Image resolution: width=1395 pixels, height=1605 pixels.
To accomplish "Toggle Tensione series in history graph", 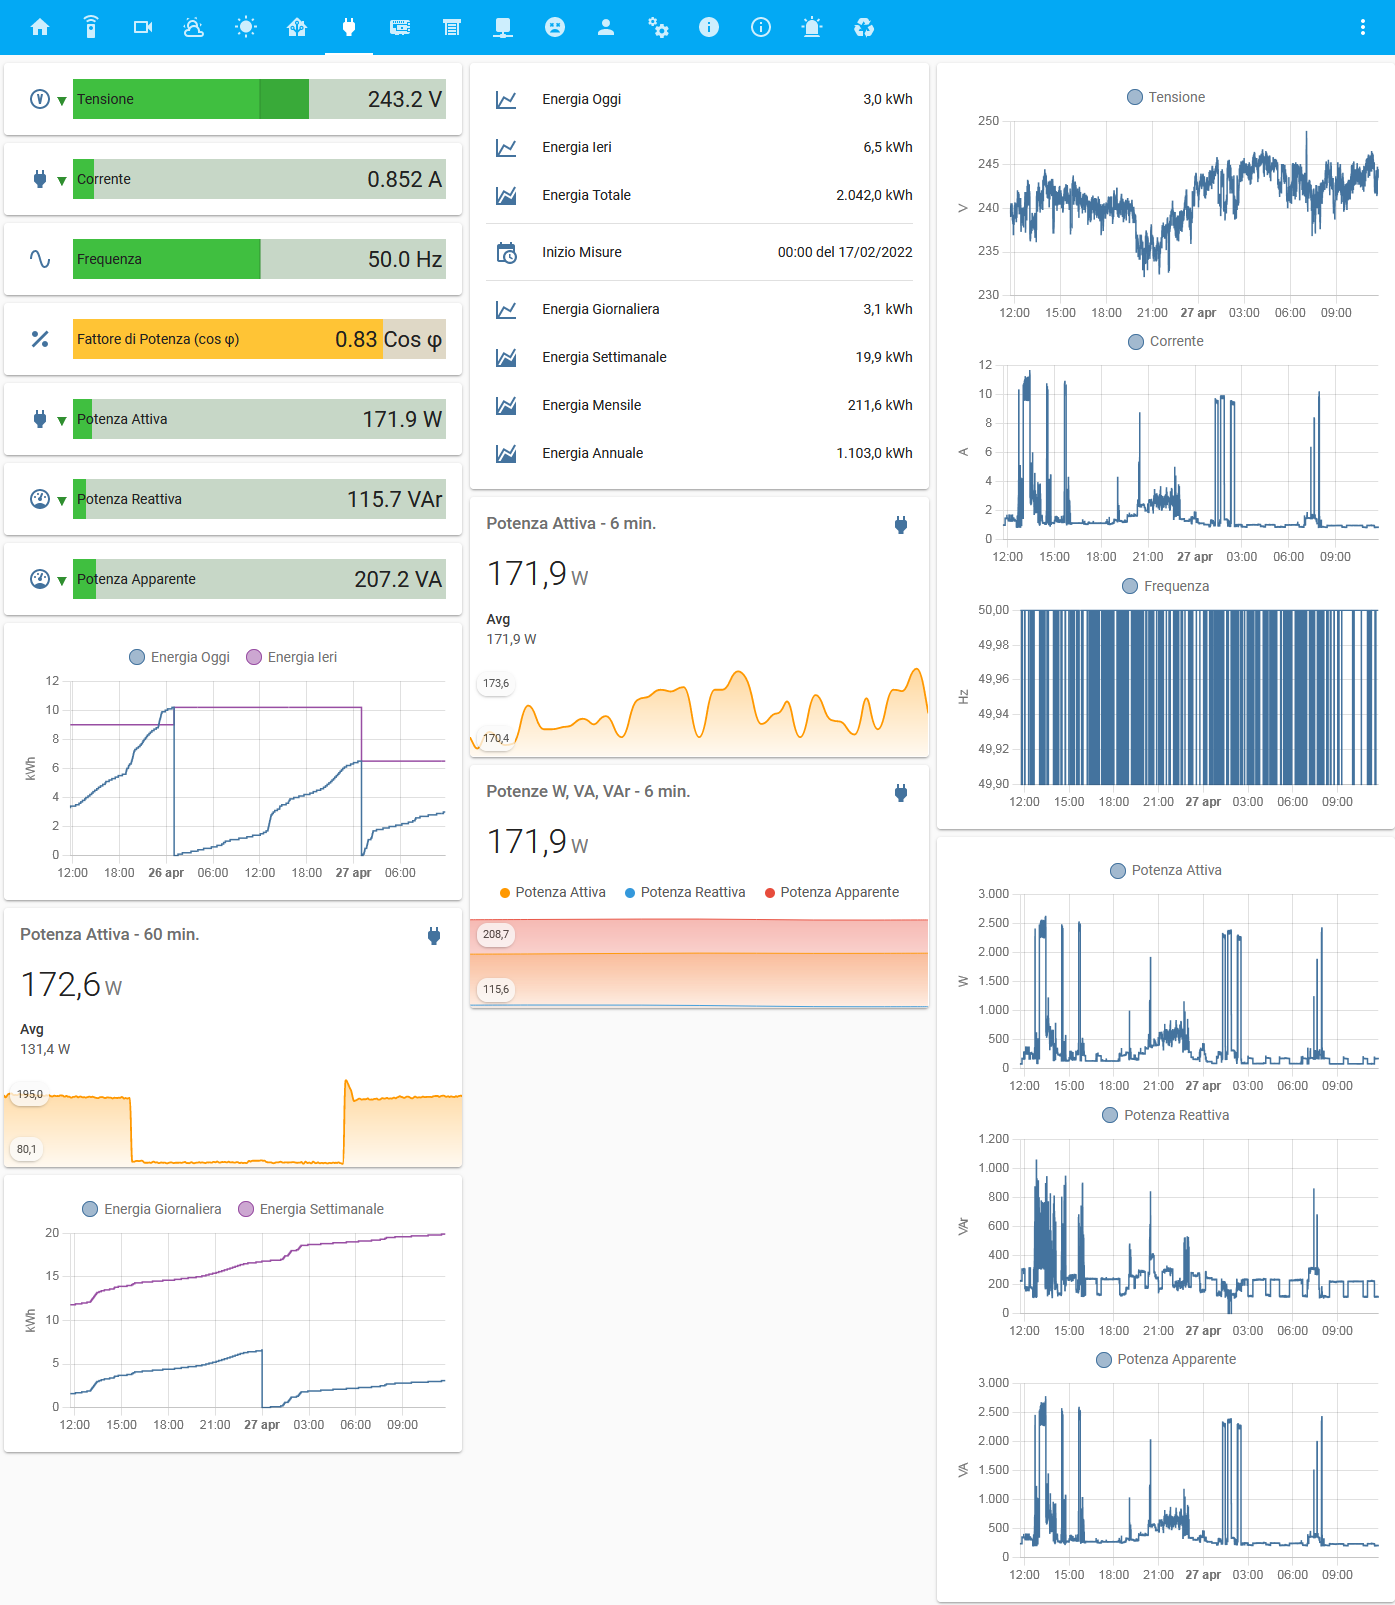I will tap(1166, 97).
